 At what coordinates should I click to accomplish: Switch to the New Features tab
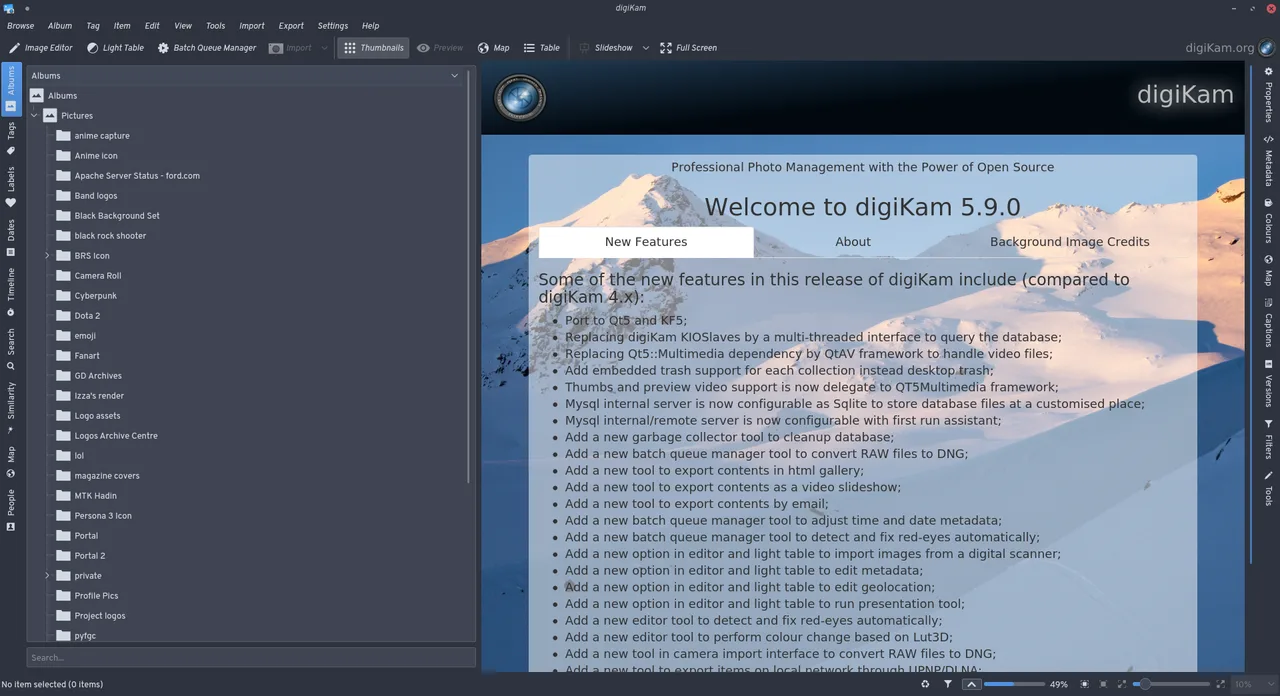(x=646, y=242)
